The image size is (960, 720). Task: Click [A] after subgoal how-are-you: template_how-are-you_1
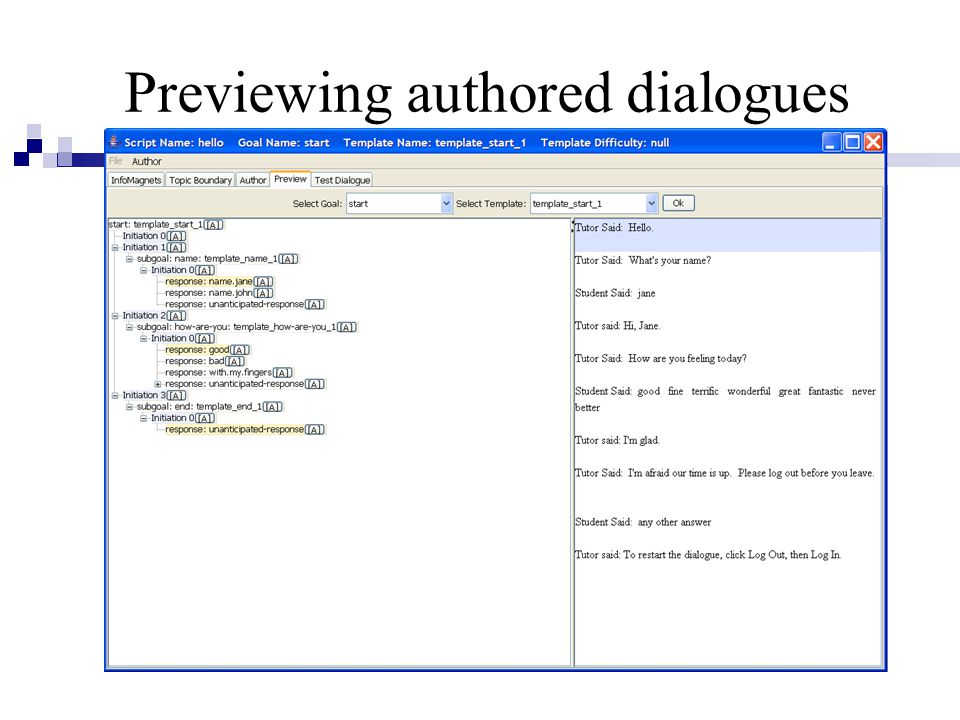pyautogui.click(x=347, y=327)
